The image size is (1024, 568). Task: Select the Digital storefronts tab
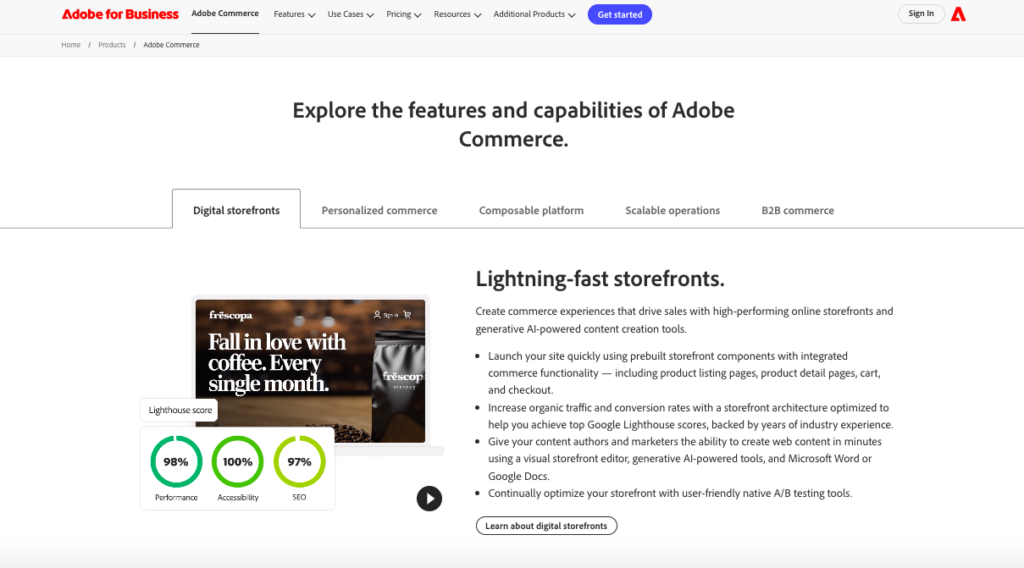point(236,210)
